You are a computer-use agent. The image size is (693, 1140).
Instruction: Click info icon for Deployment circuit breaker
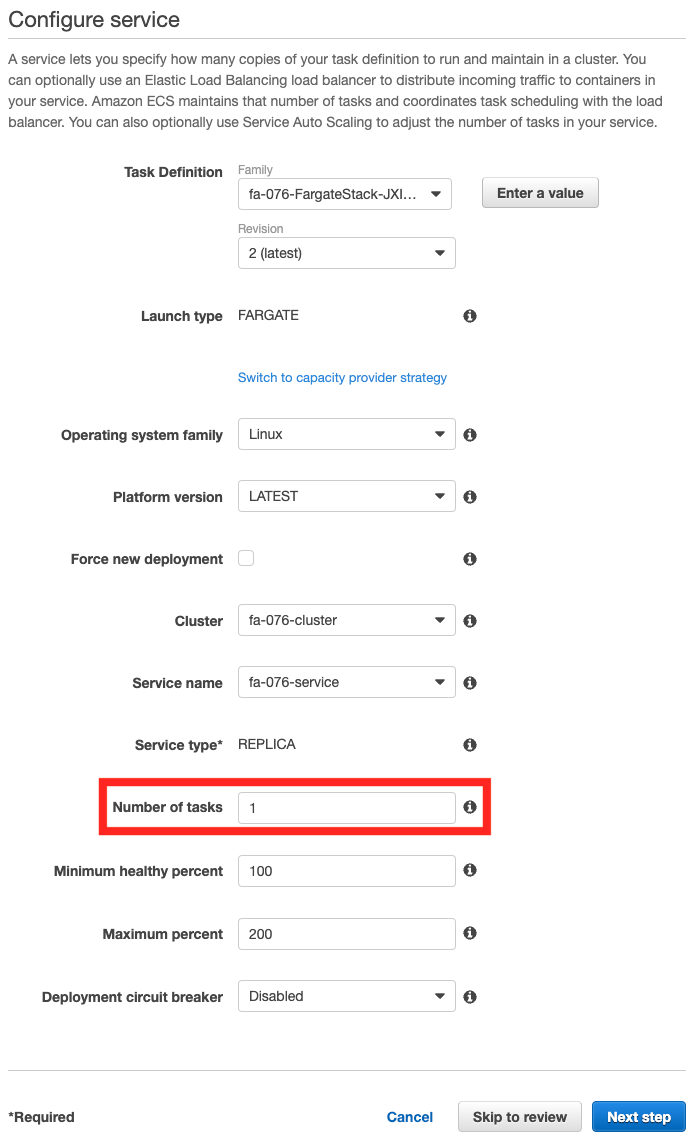470,997
